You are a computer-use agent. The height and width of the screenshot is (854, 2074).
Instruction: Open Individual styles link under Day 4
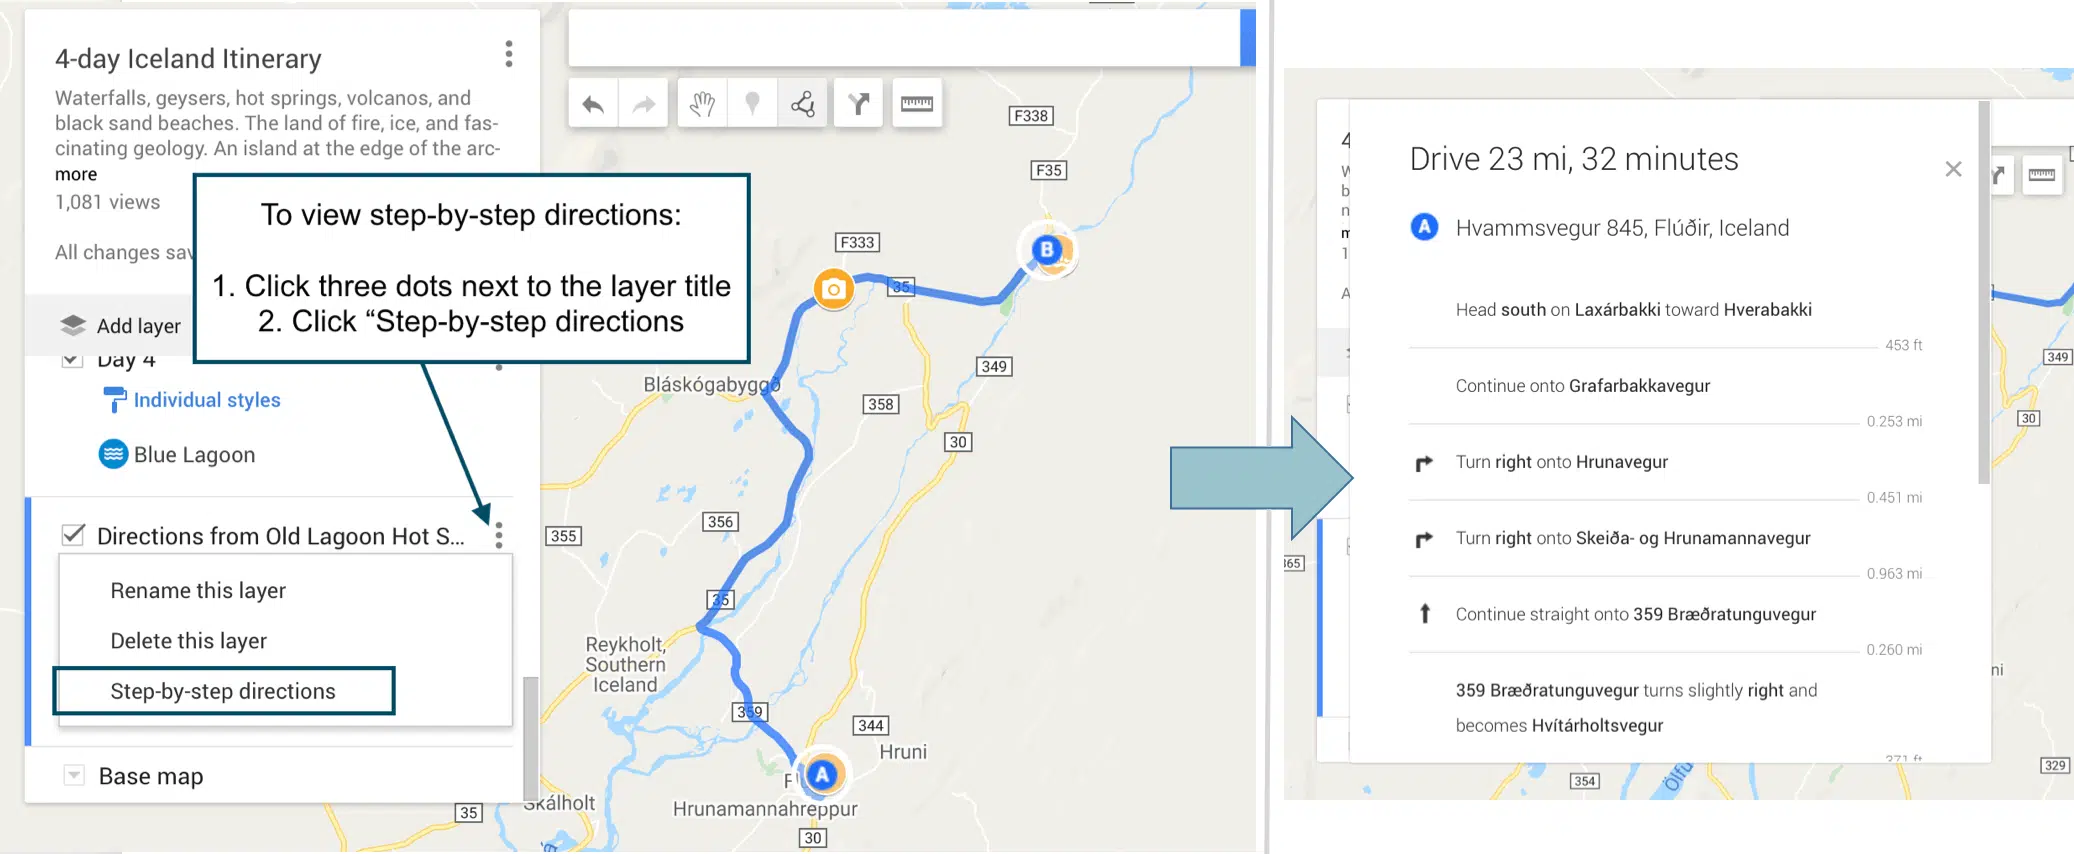pos(206,400)
